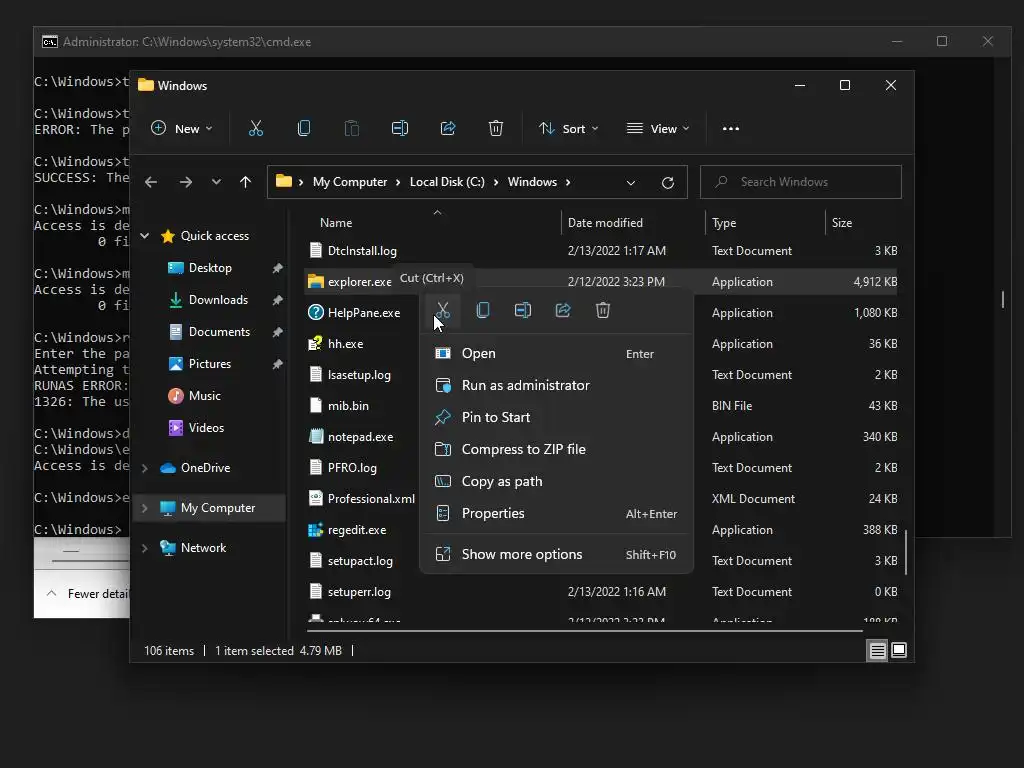1024x768 pixels.
Task: Choose Copy as path
Action: point(556,481)
